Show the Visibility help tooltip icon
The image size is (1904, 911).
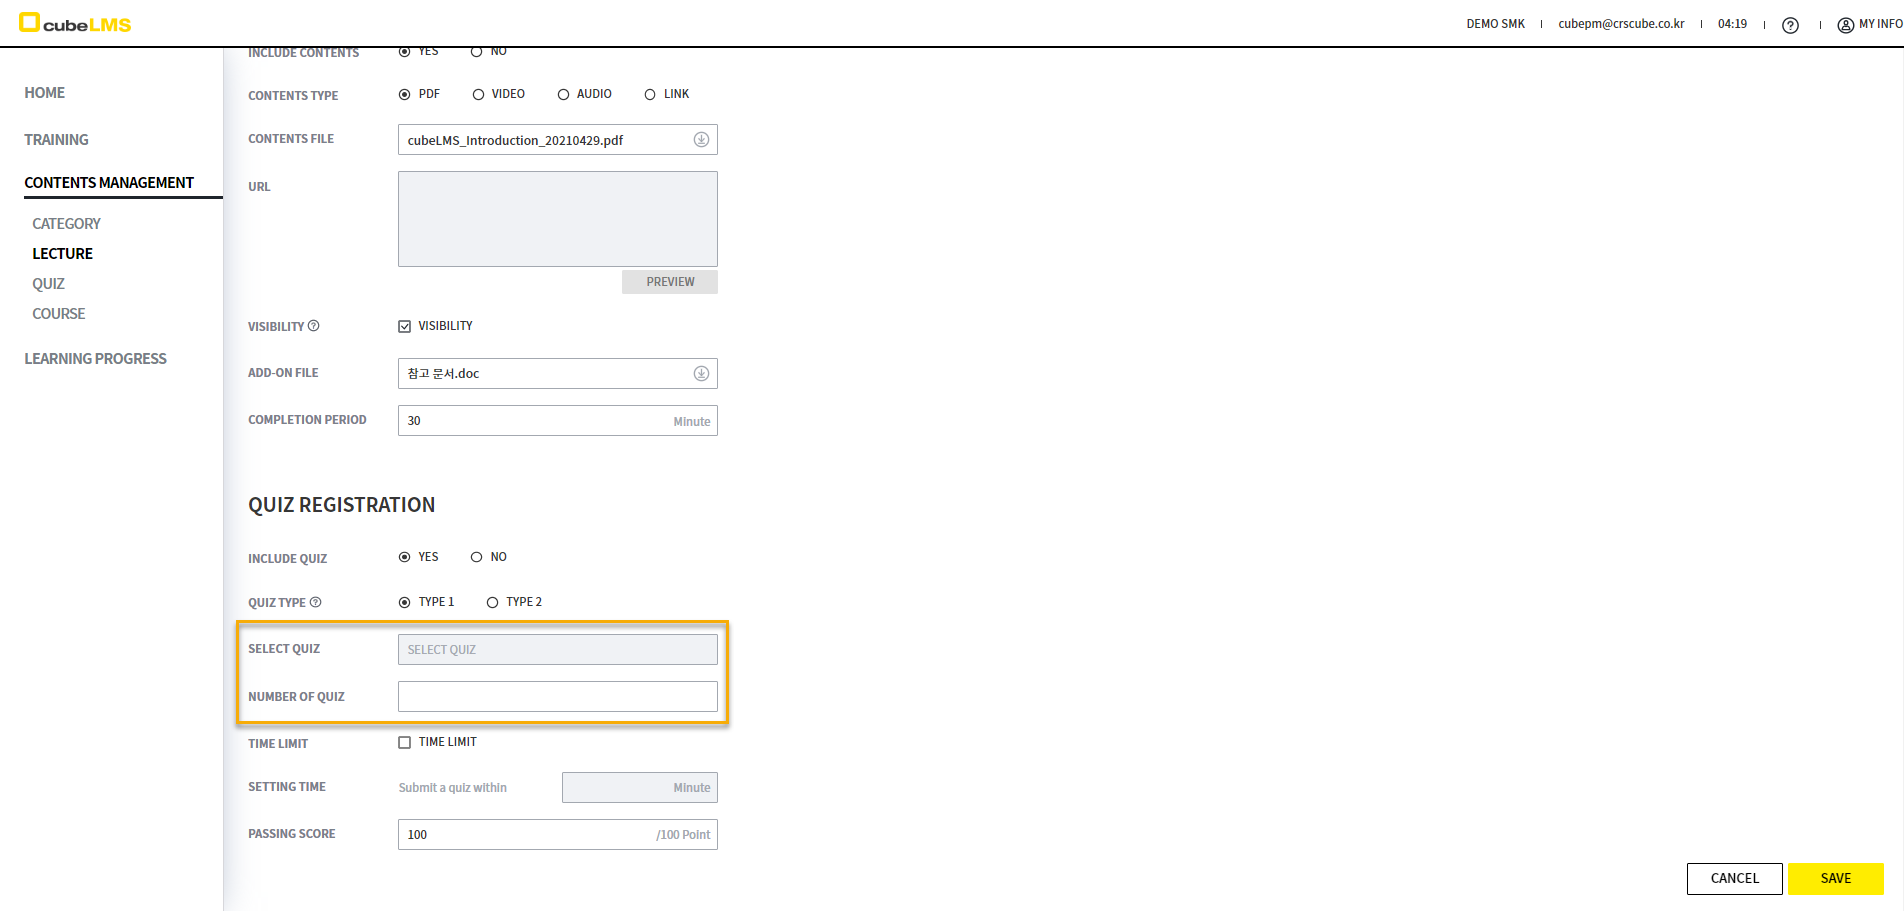[314, 326]
